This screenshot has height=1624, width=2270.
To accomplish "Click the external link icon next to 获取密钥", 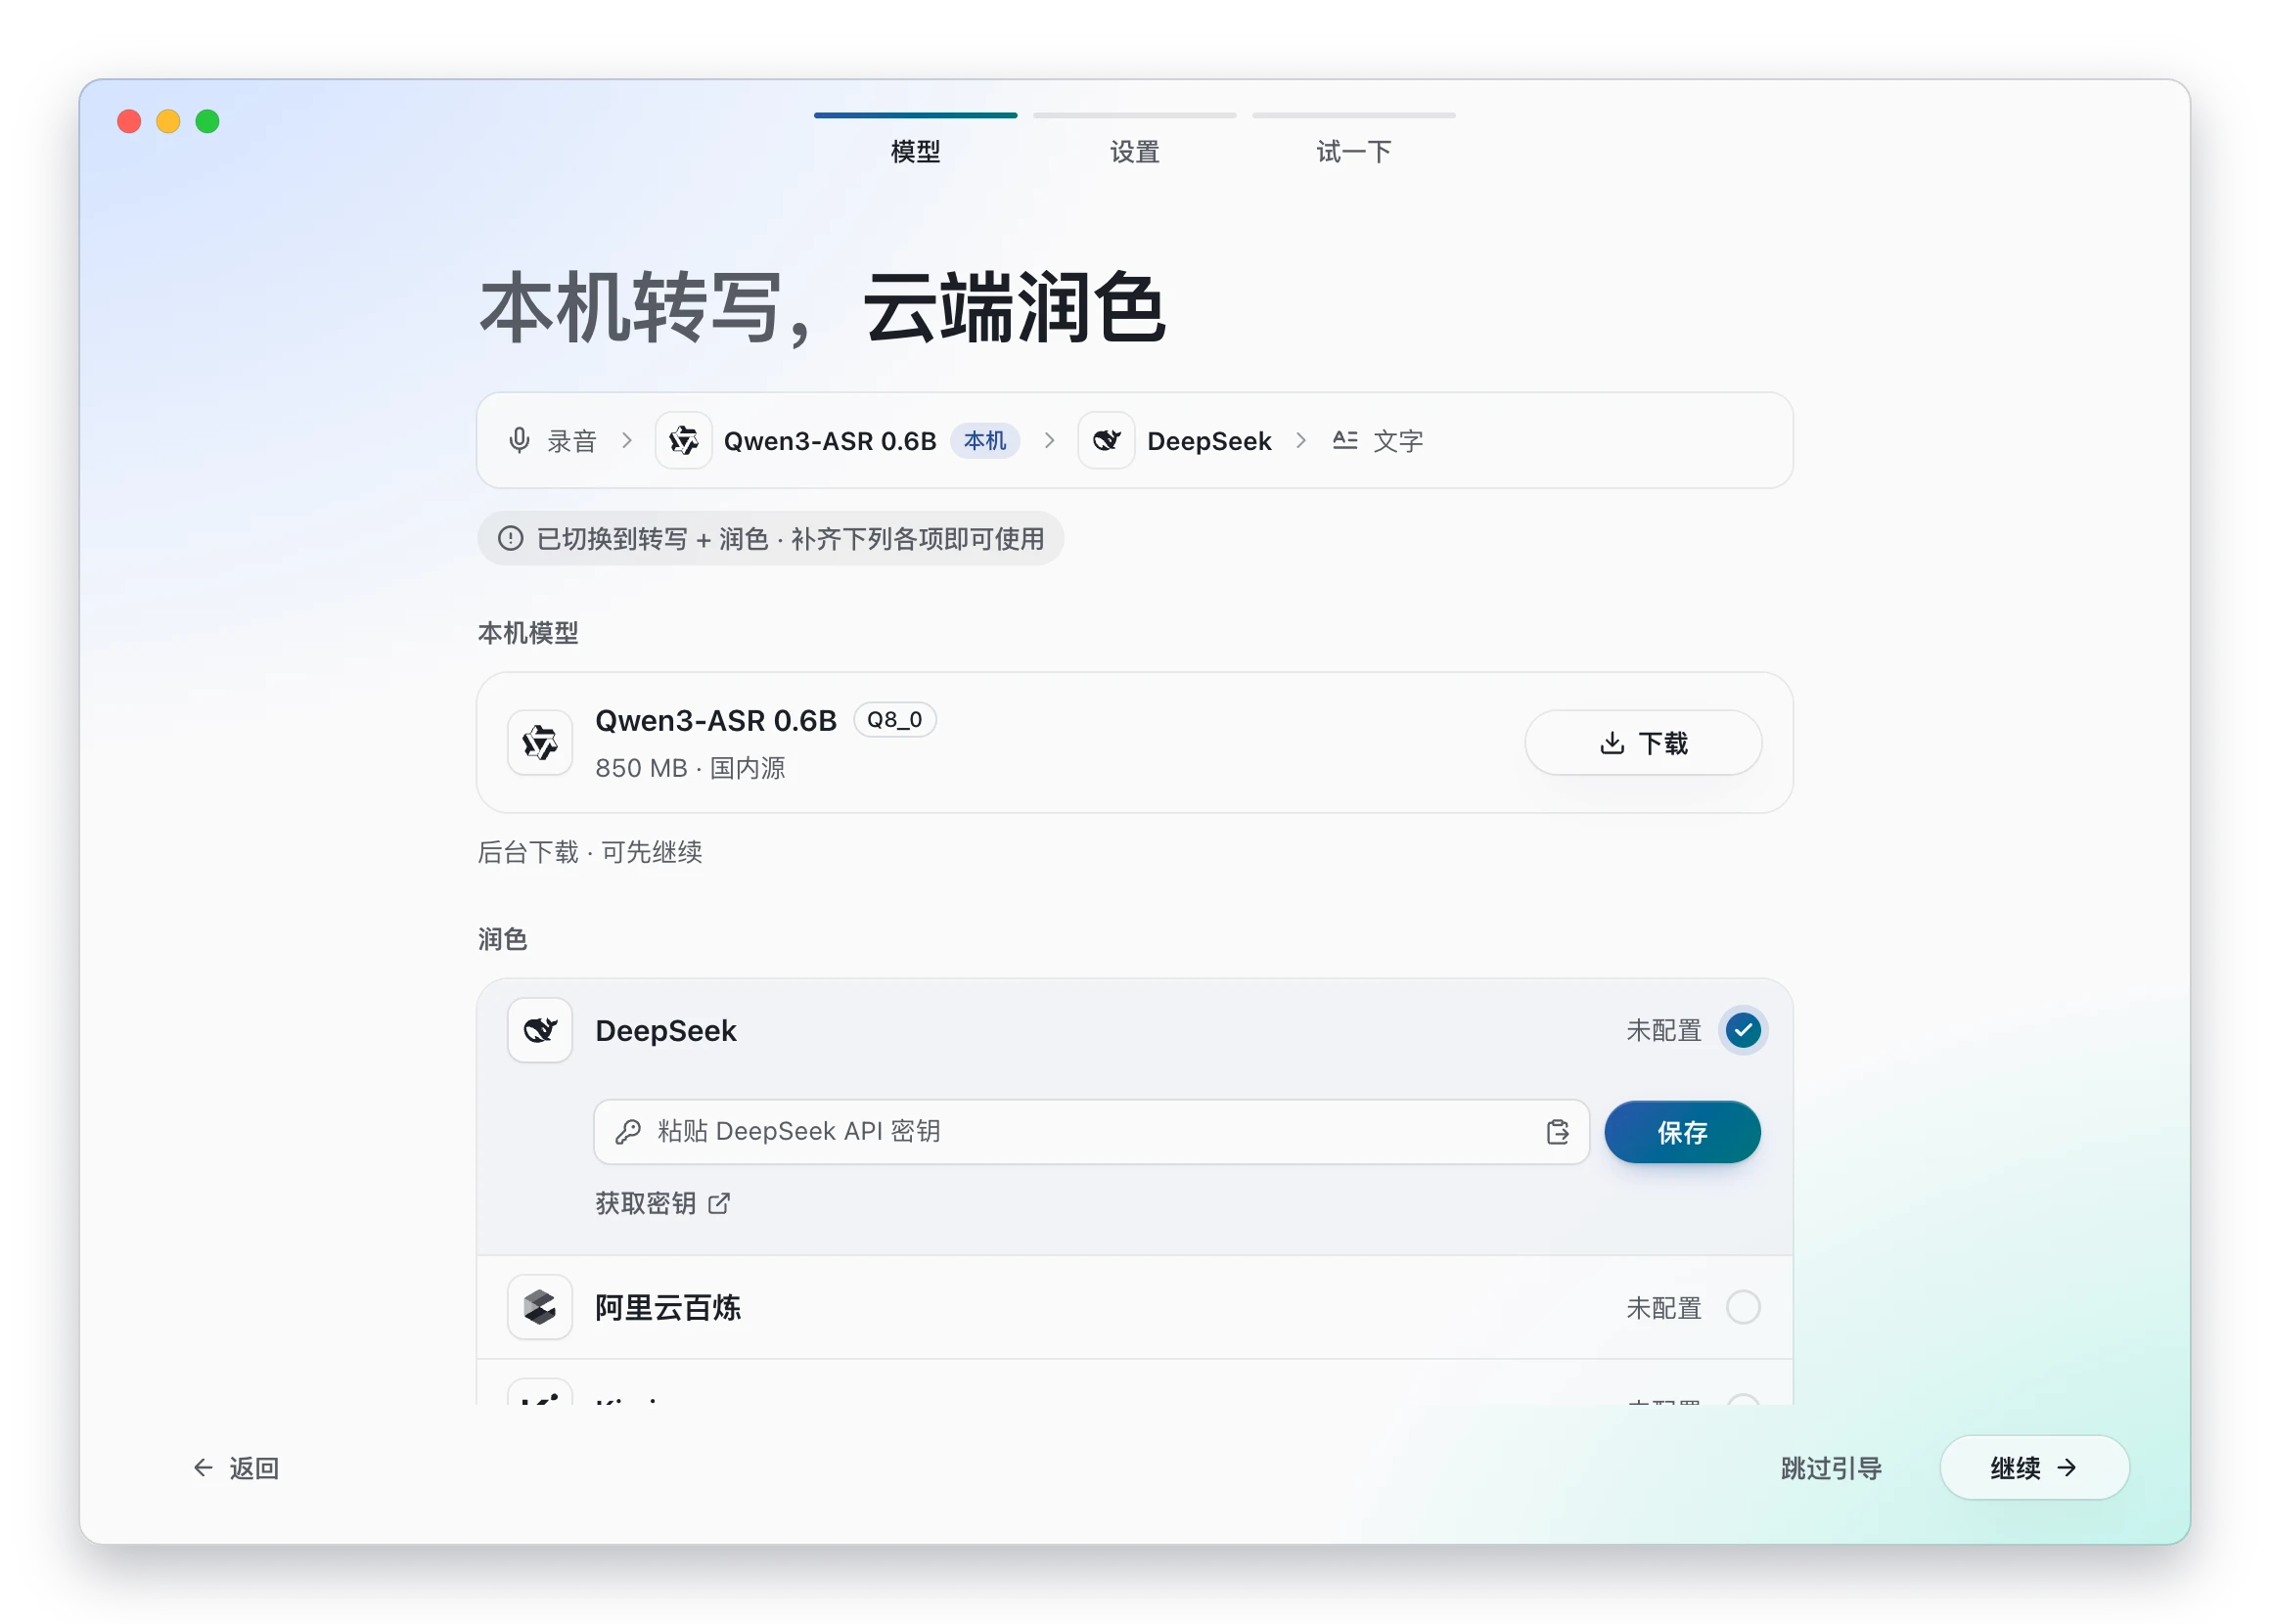I will click(719, 1203).
